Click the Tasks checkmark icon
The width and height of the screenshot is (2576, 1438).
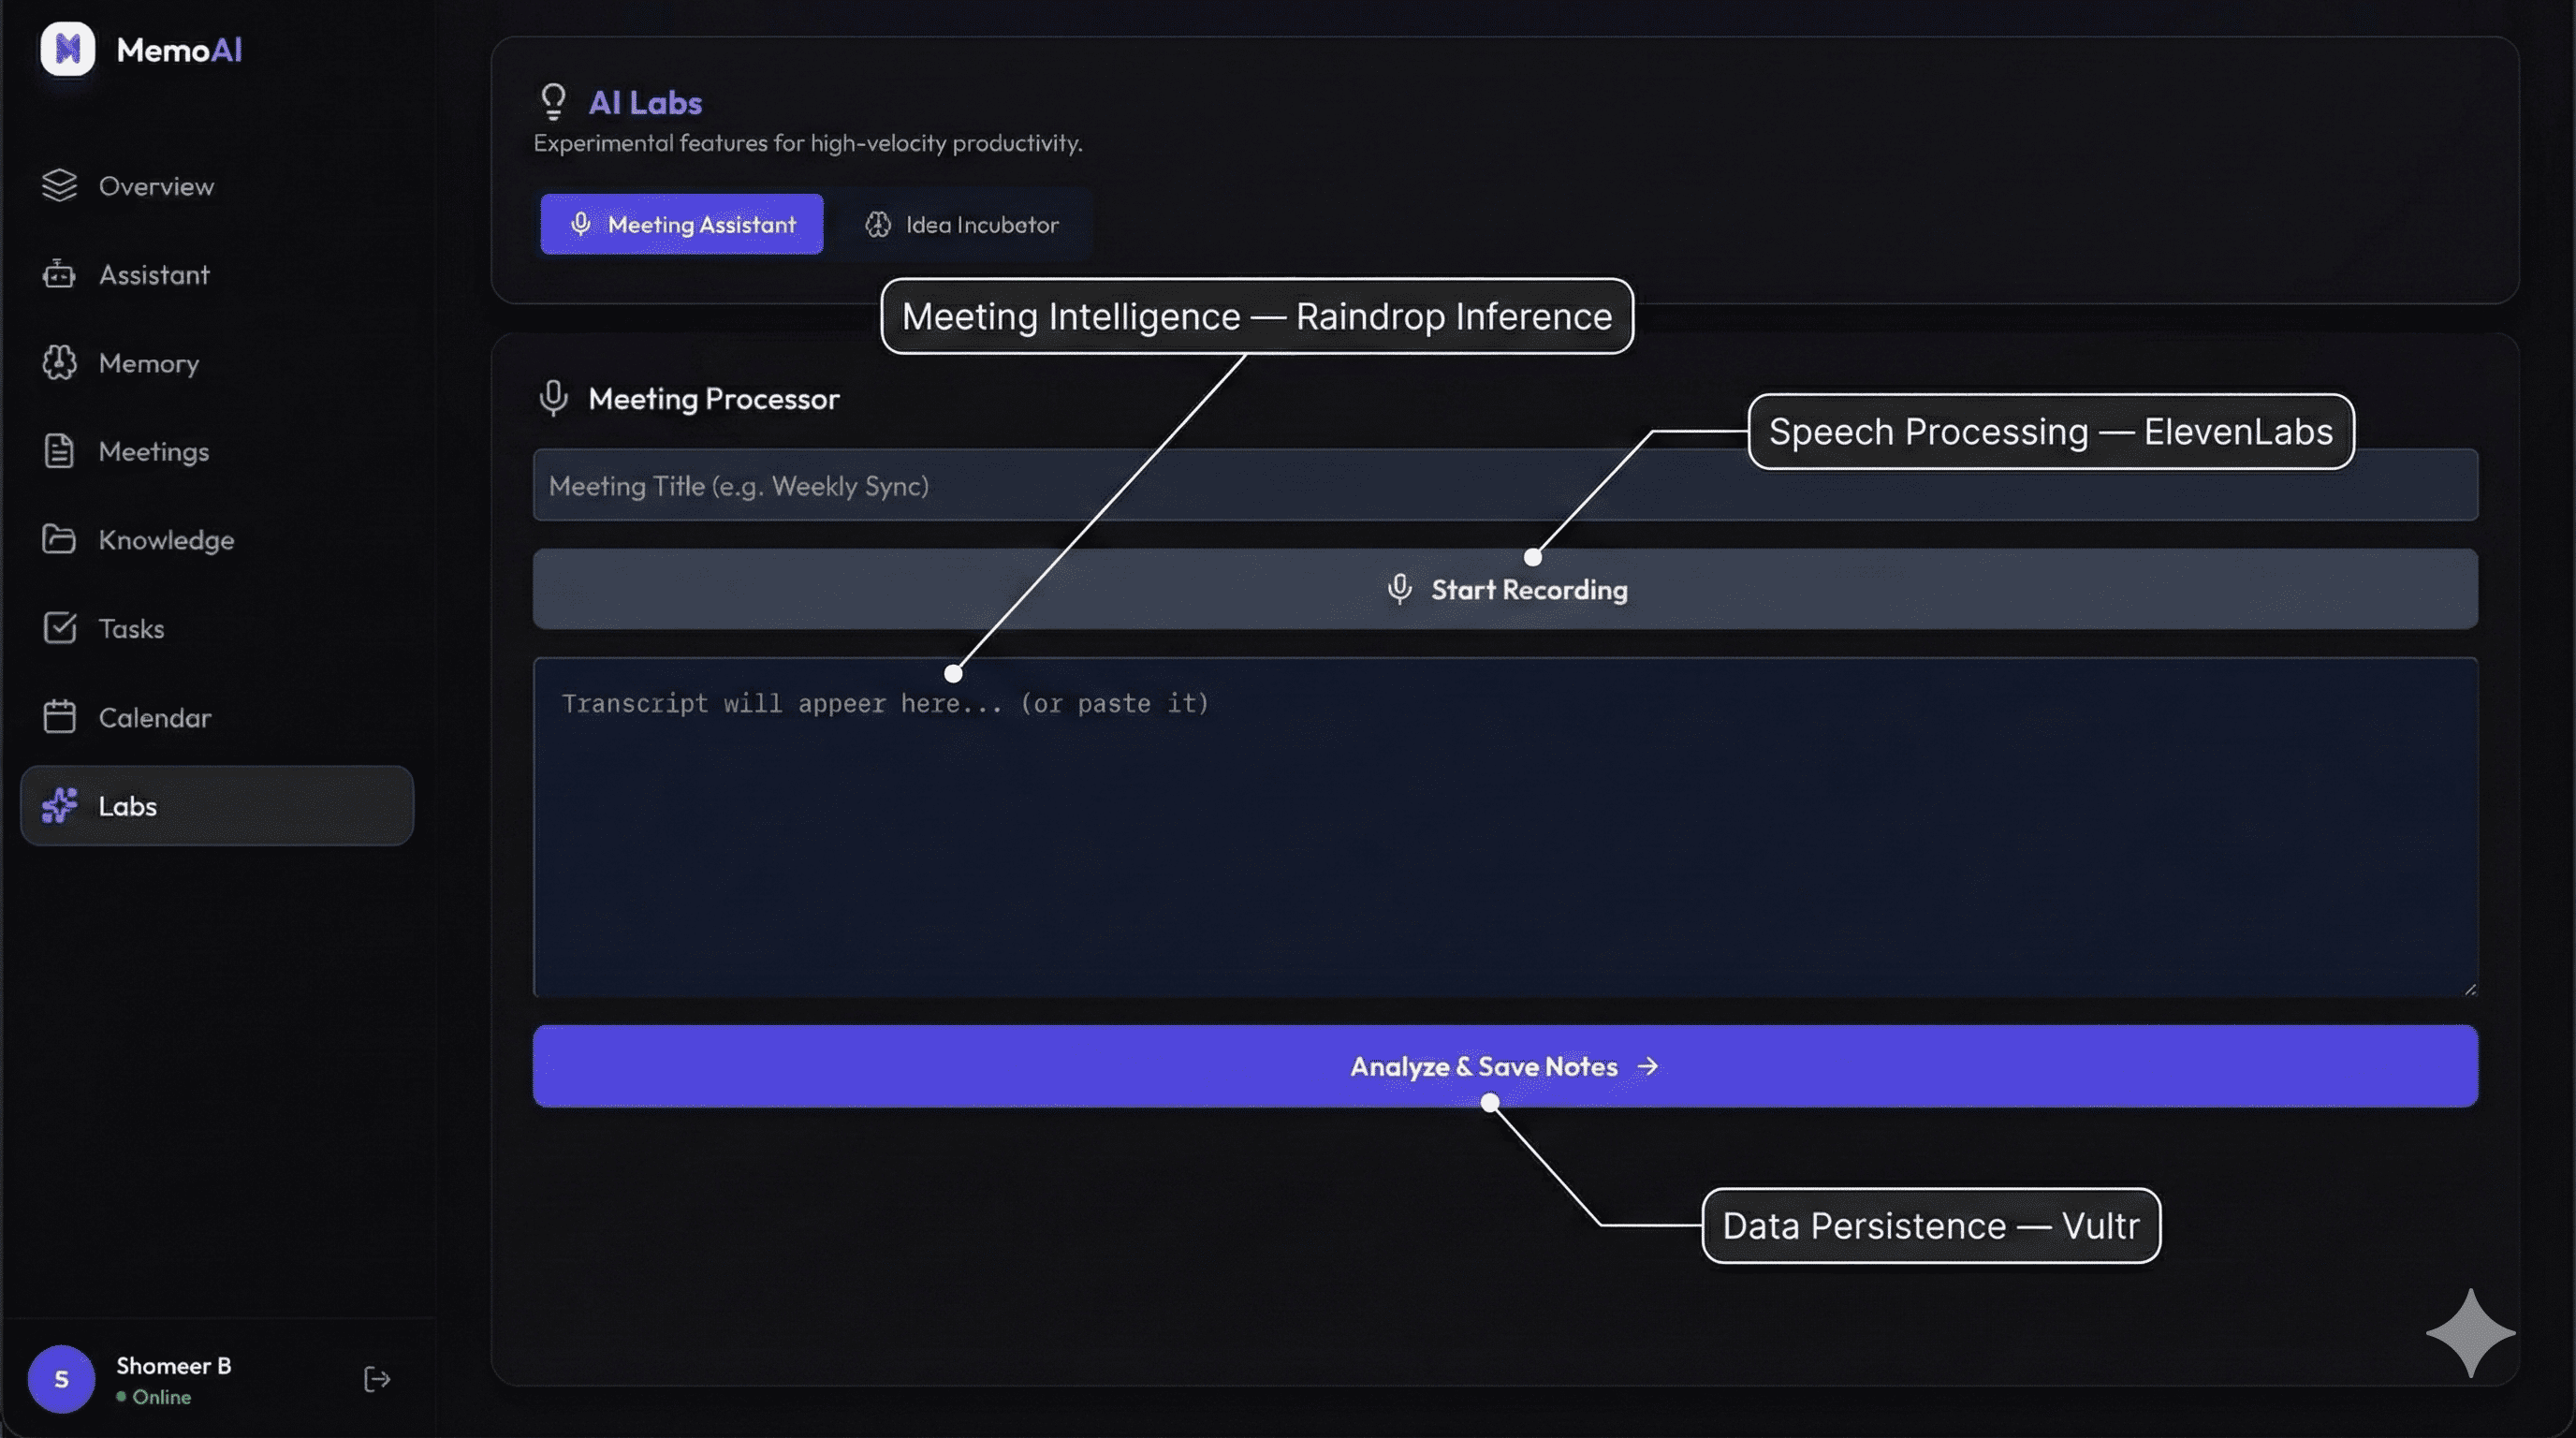coord(59,628)
